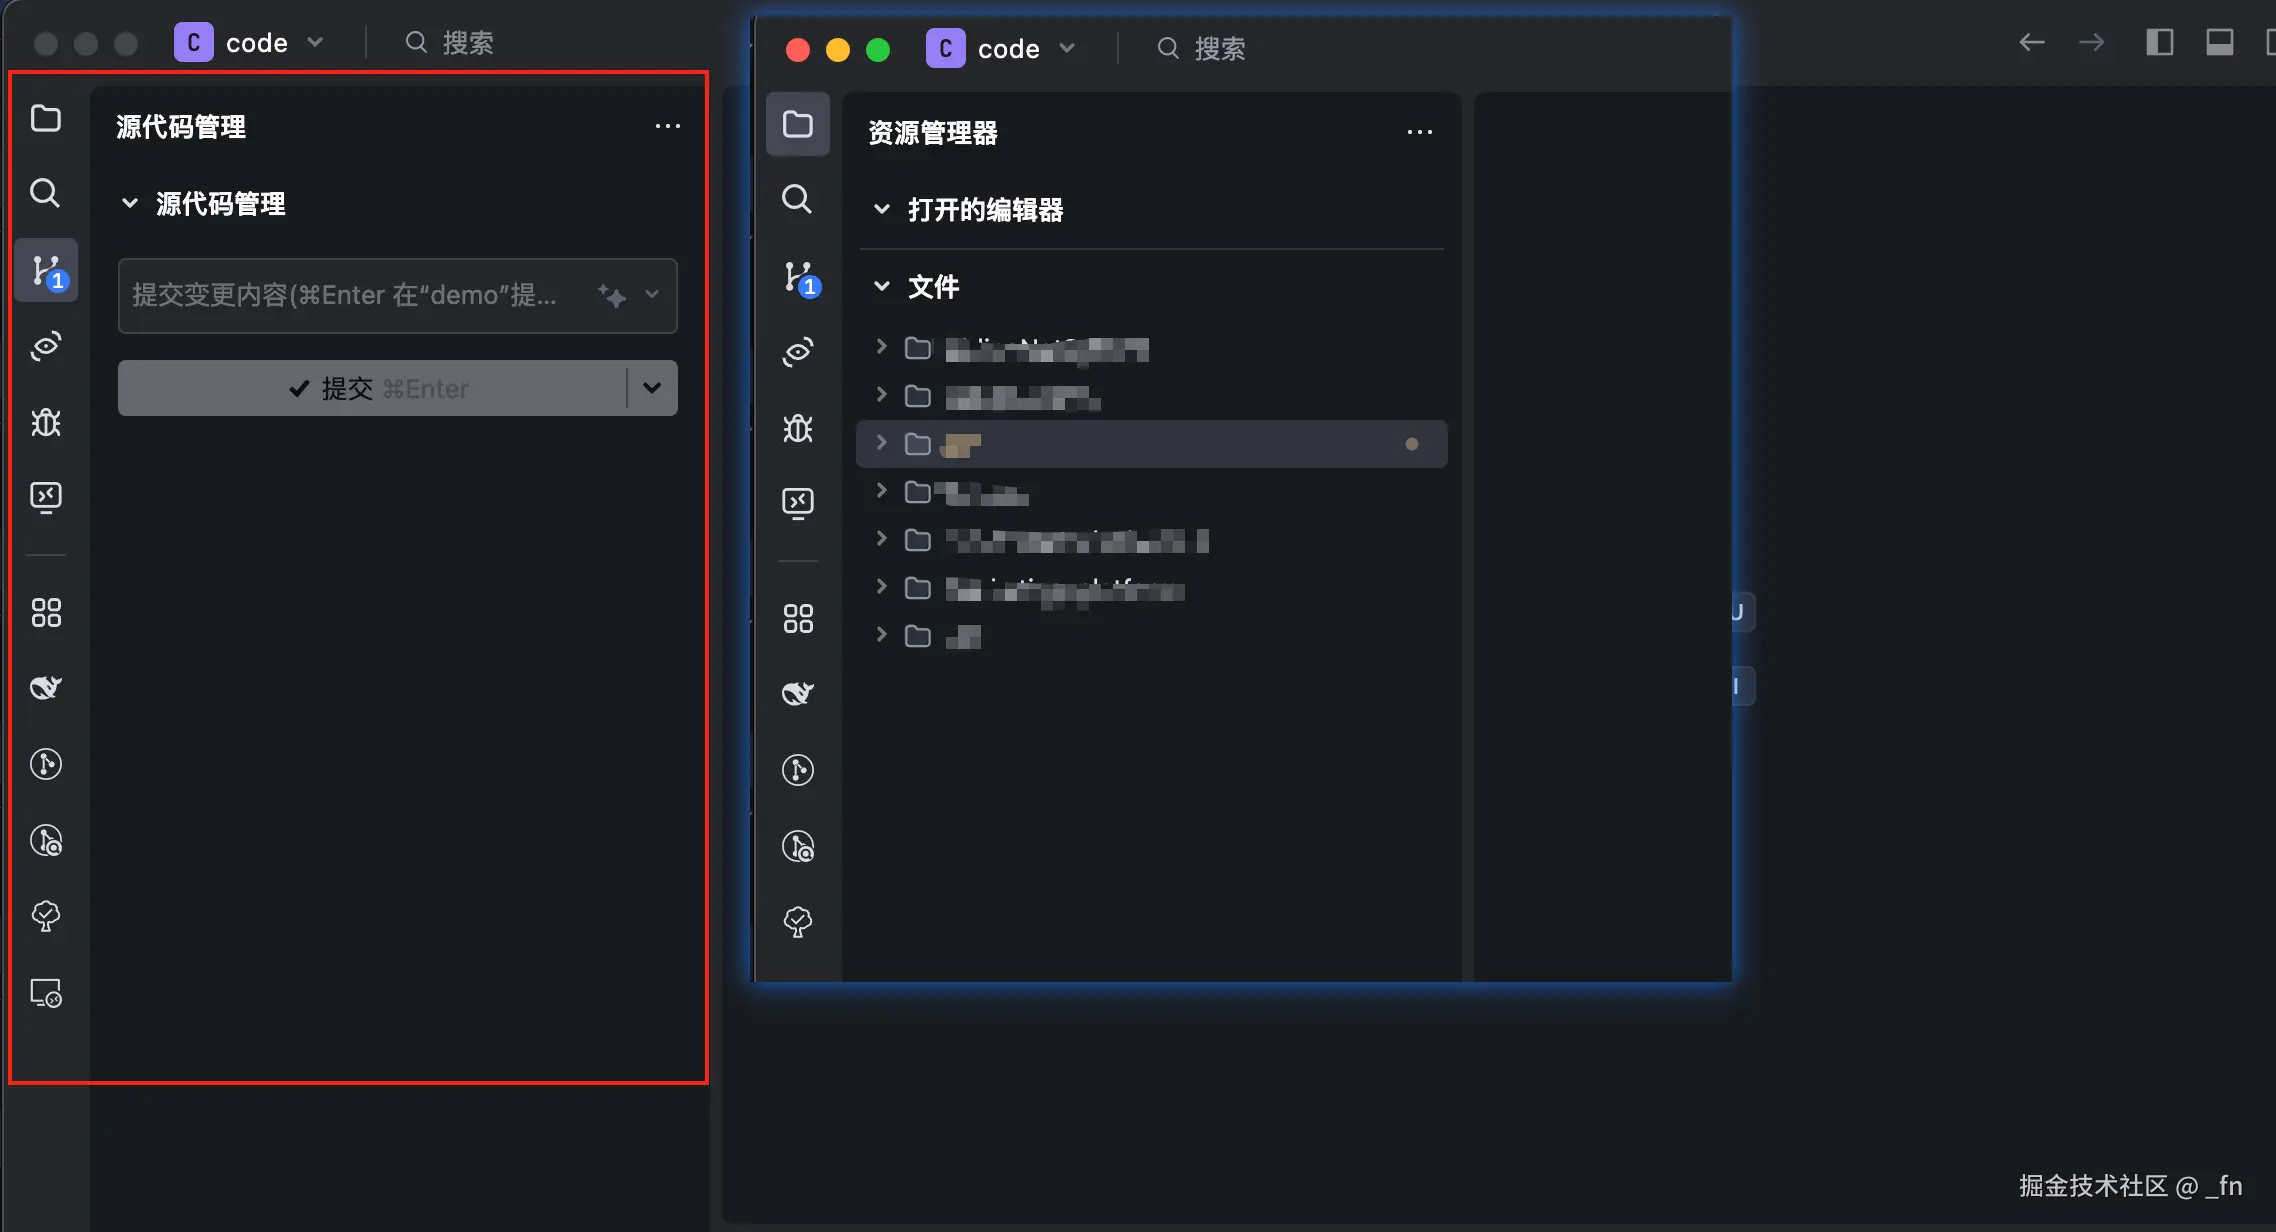Toggle the bottom panel layout icon top right
The width and height of the screenshot is (2276, 1232).
(x=2219, y=42)
